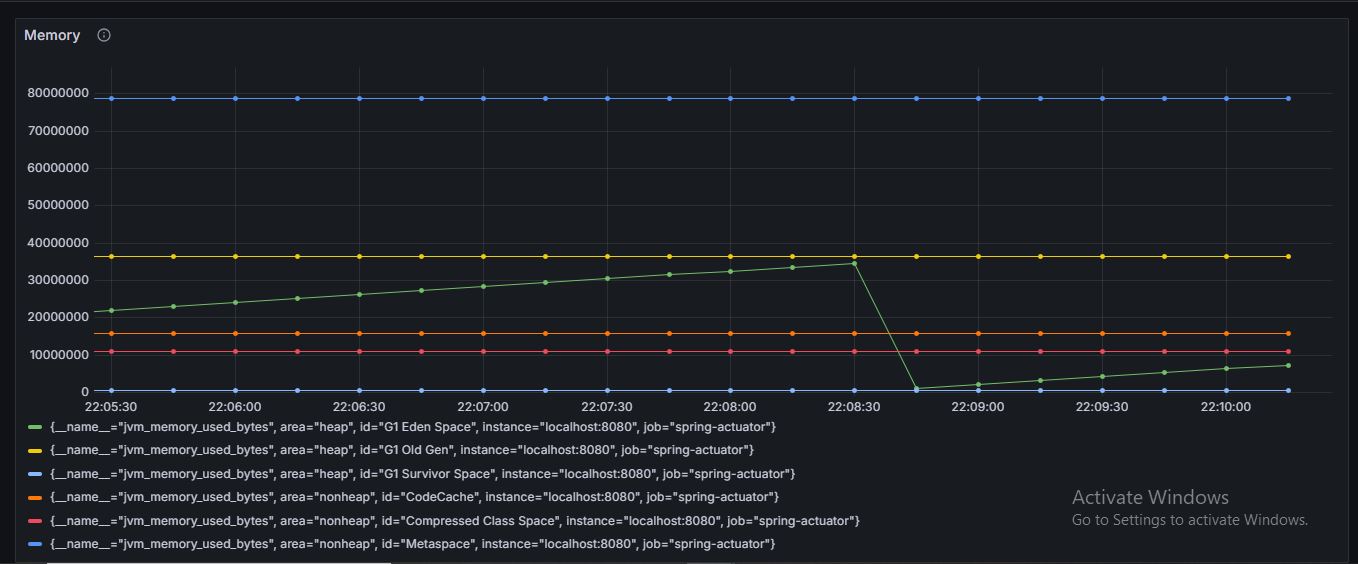Click the 22:05:30 time axis label
This screenshot has width=1358, height=564.
pyautogui.click(x=111, y=407)
